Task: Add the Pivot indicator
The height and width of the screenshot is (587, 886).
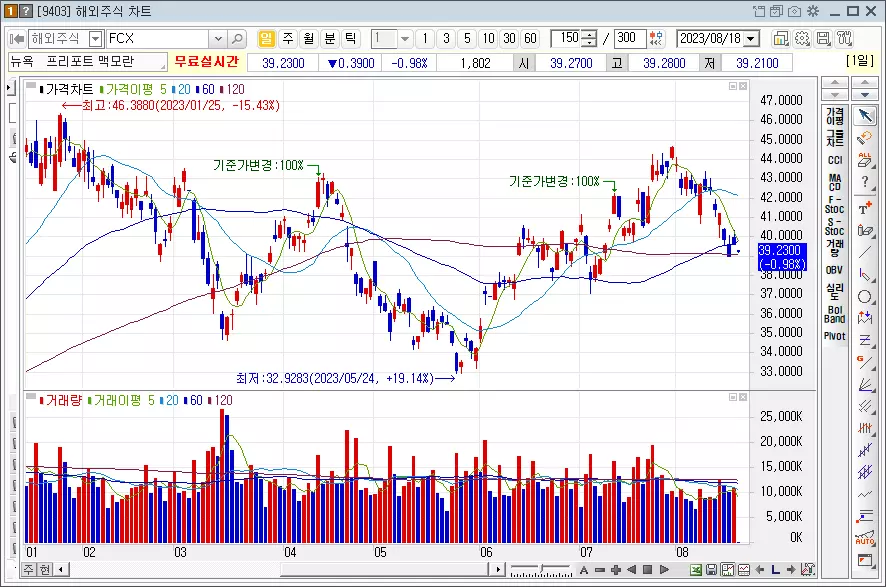Action: [834, 336]
